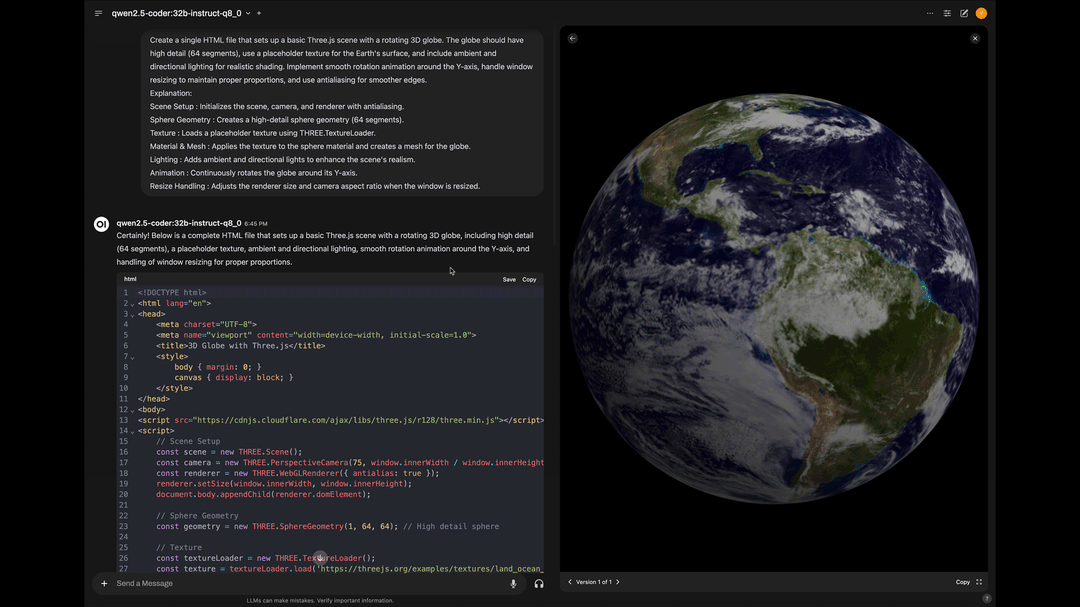The image size is (1080, 607).
Task: Click 'Resize Handling' line in user prompt
Action: coord(315,186)
